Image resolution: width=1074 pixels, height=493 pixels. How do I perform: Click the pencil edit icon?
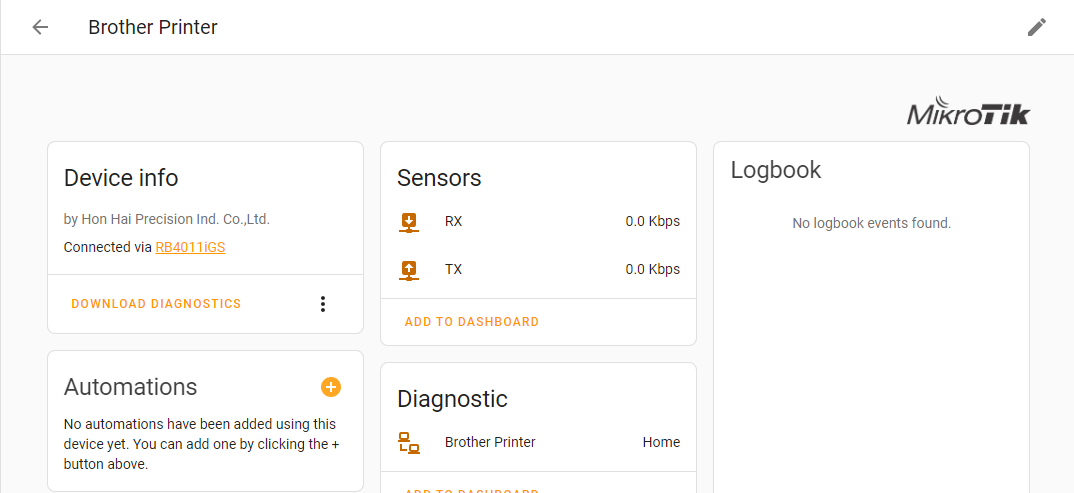(1037, 27)
